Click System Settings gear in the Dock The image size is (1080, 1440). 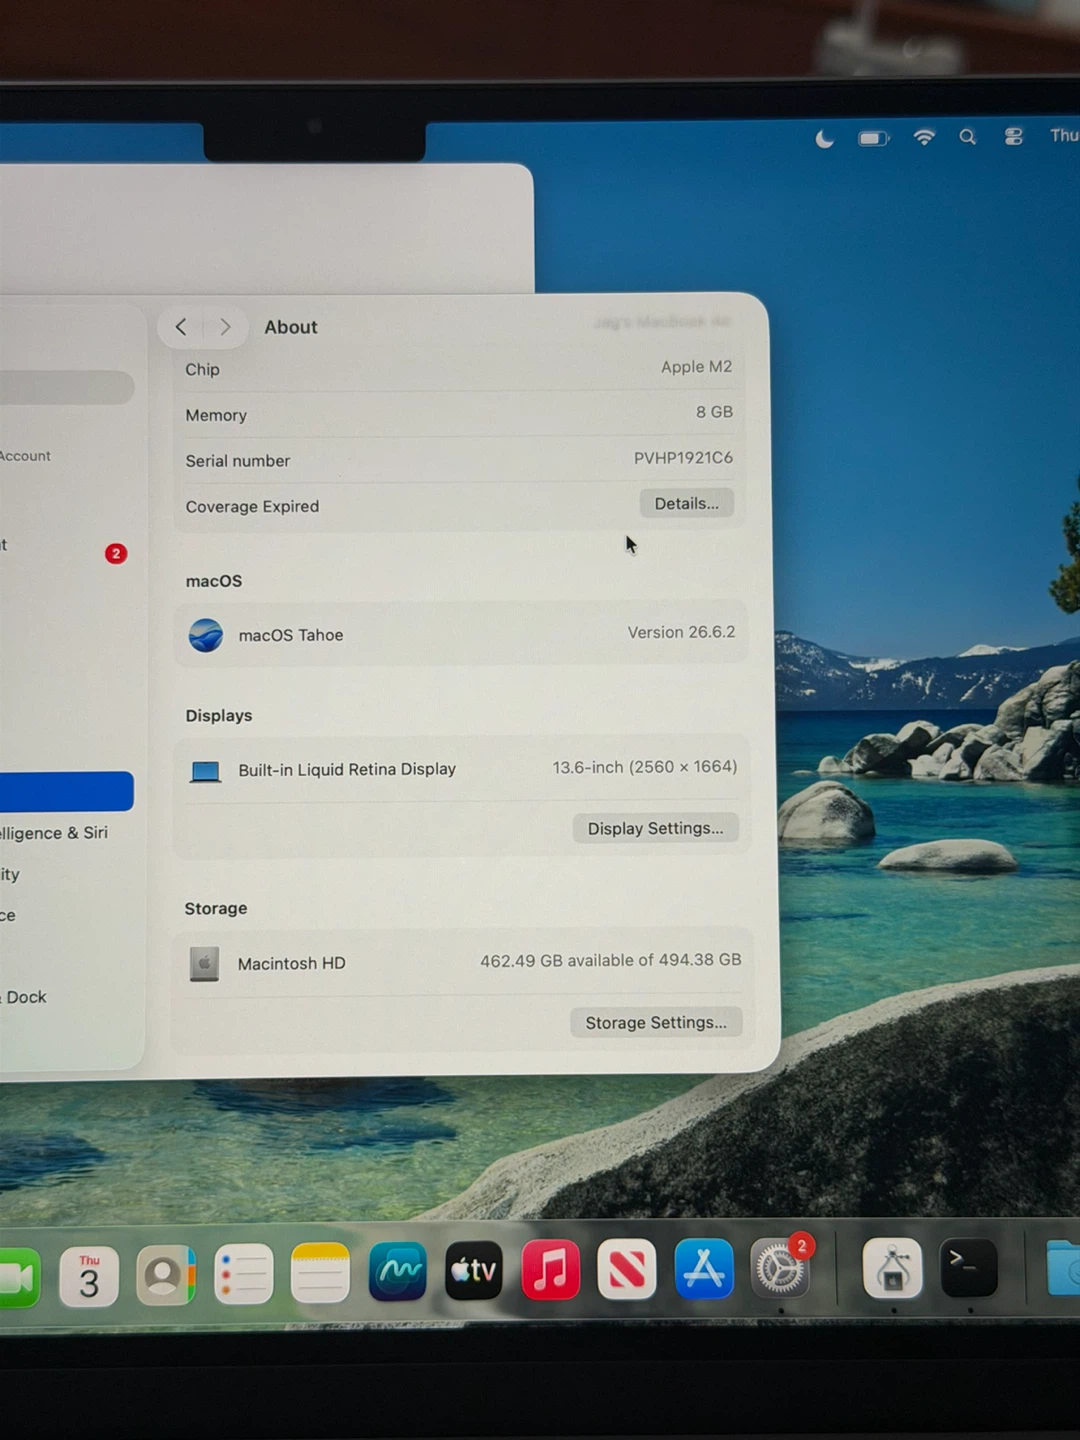(780, 1268)
